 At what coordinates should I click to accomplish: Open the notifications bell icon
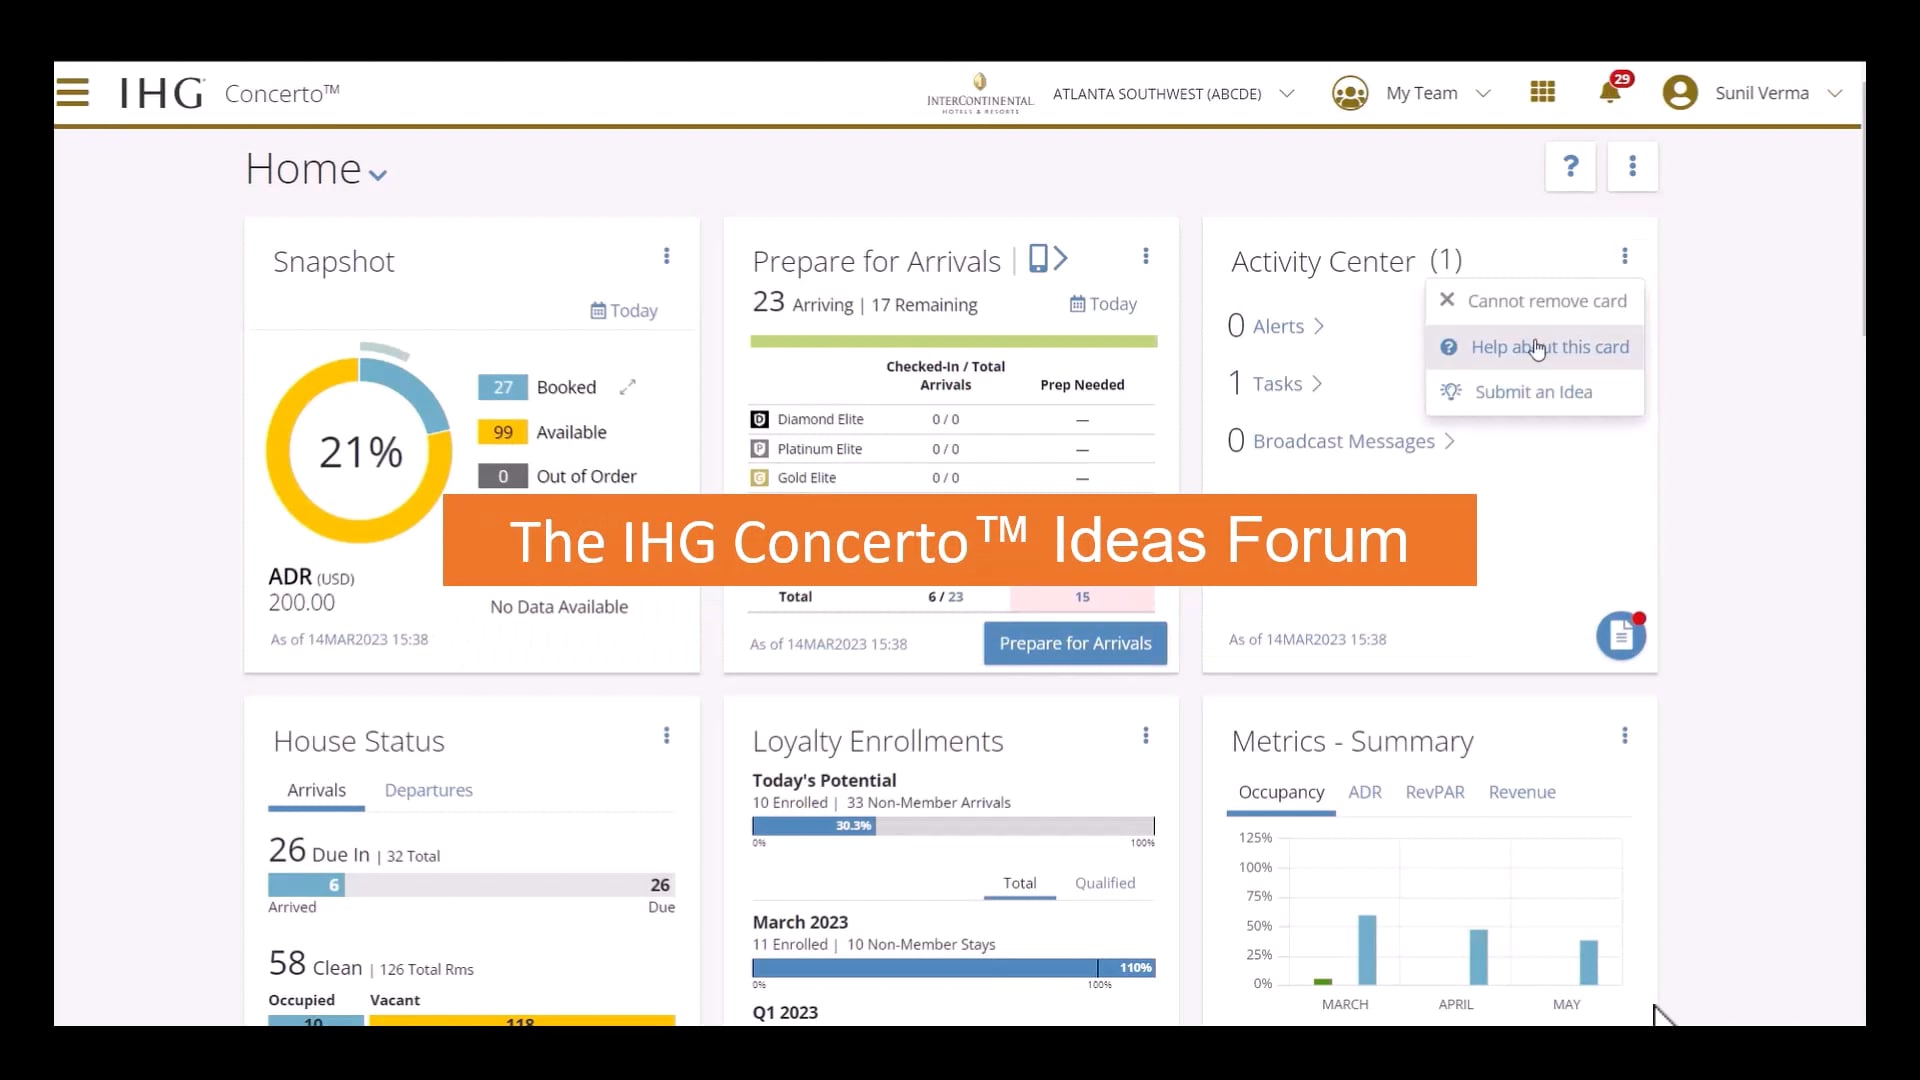click(1609, 93)
